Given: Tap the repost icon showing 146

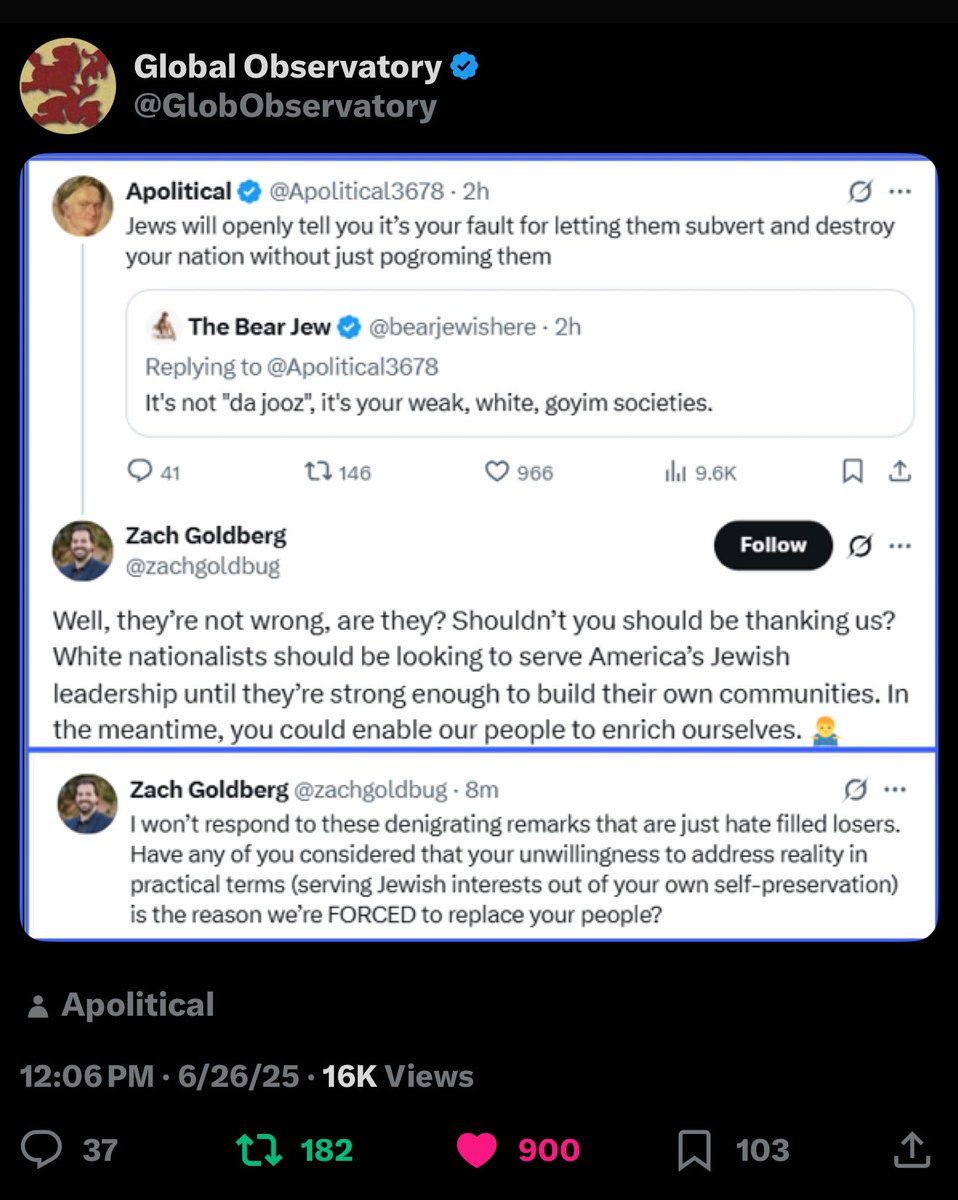Looking at the screenshot, I should point(318,472).
